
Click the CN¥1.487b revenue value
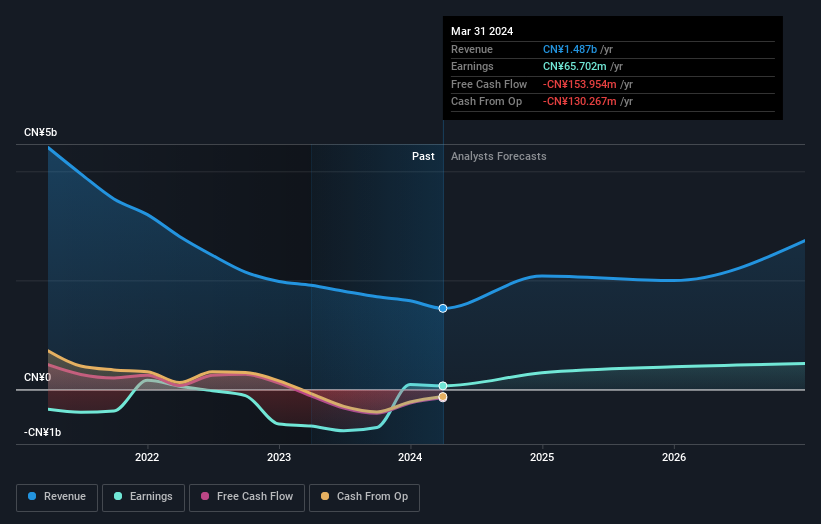pos(570,49)
